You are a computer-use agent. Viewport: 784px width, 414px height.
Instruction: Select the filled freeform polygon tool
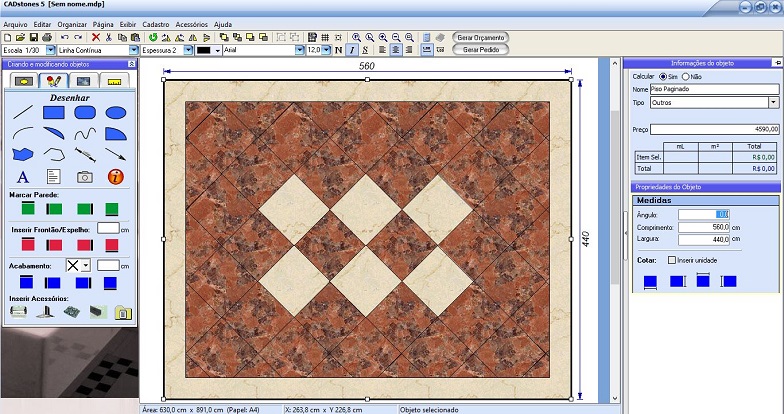click(22, 154)
